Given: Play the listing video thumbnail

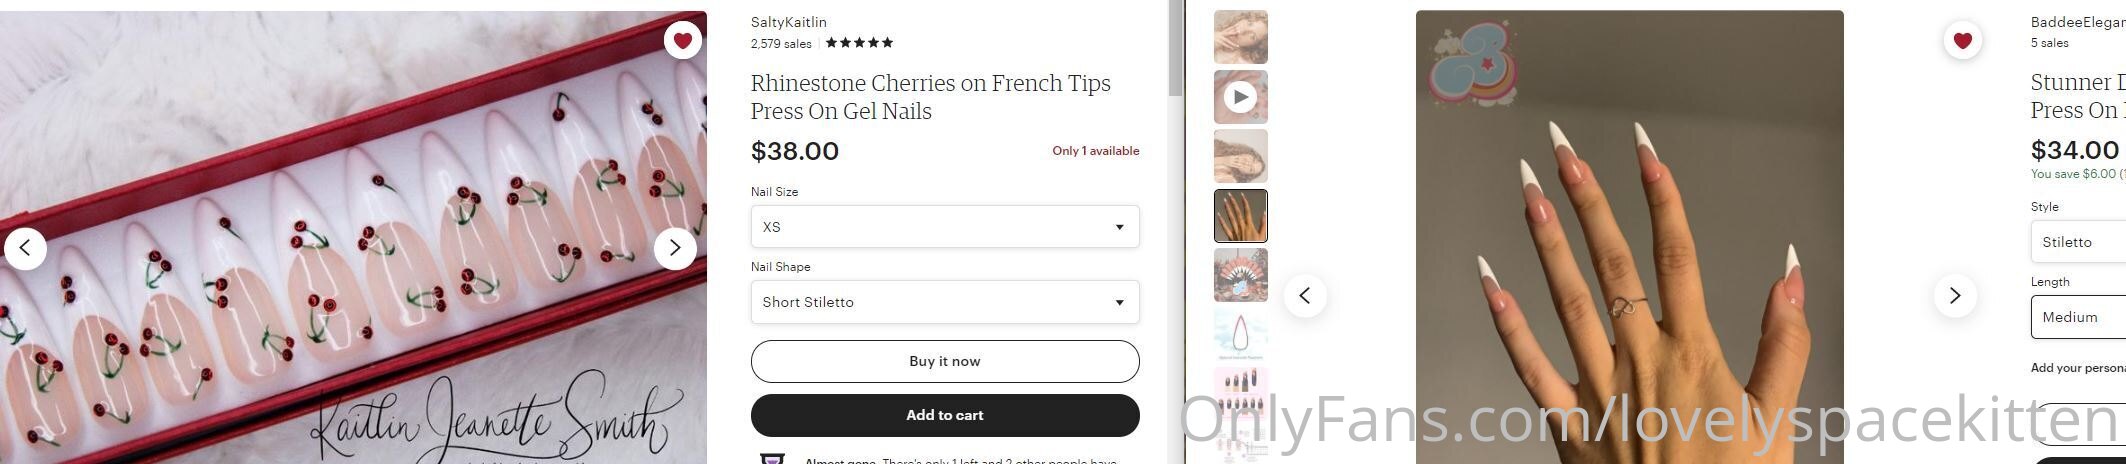Looking at the screenshot, I should click(1240, 97).
